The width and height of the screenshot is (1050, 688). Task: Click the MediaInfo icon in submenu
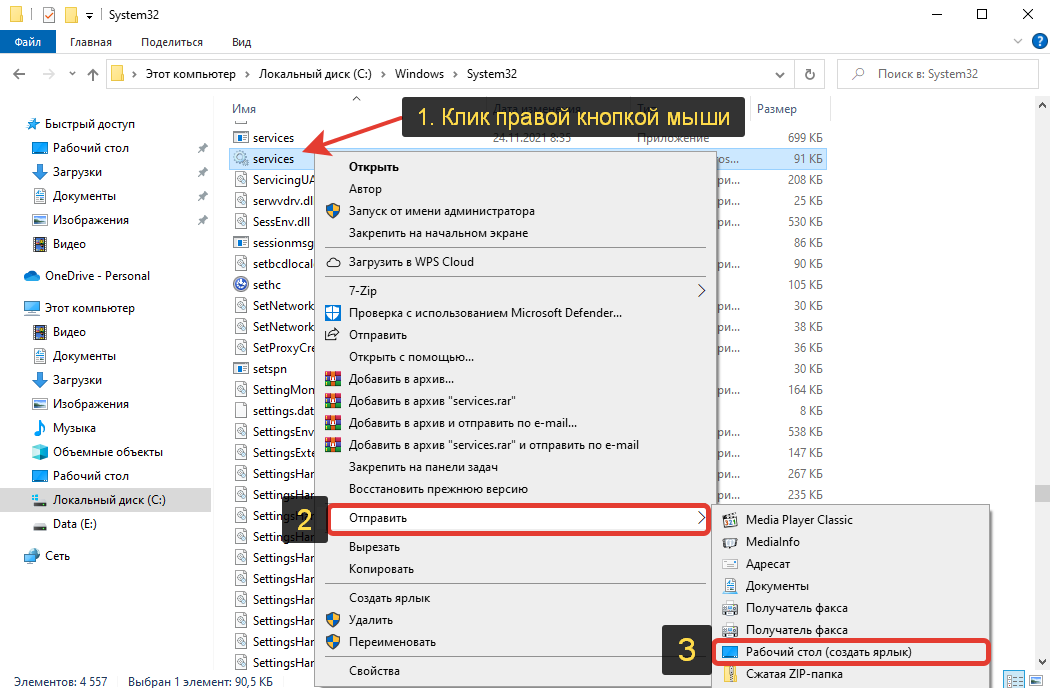click(729, 542)
